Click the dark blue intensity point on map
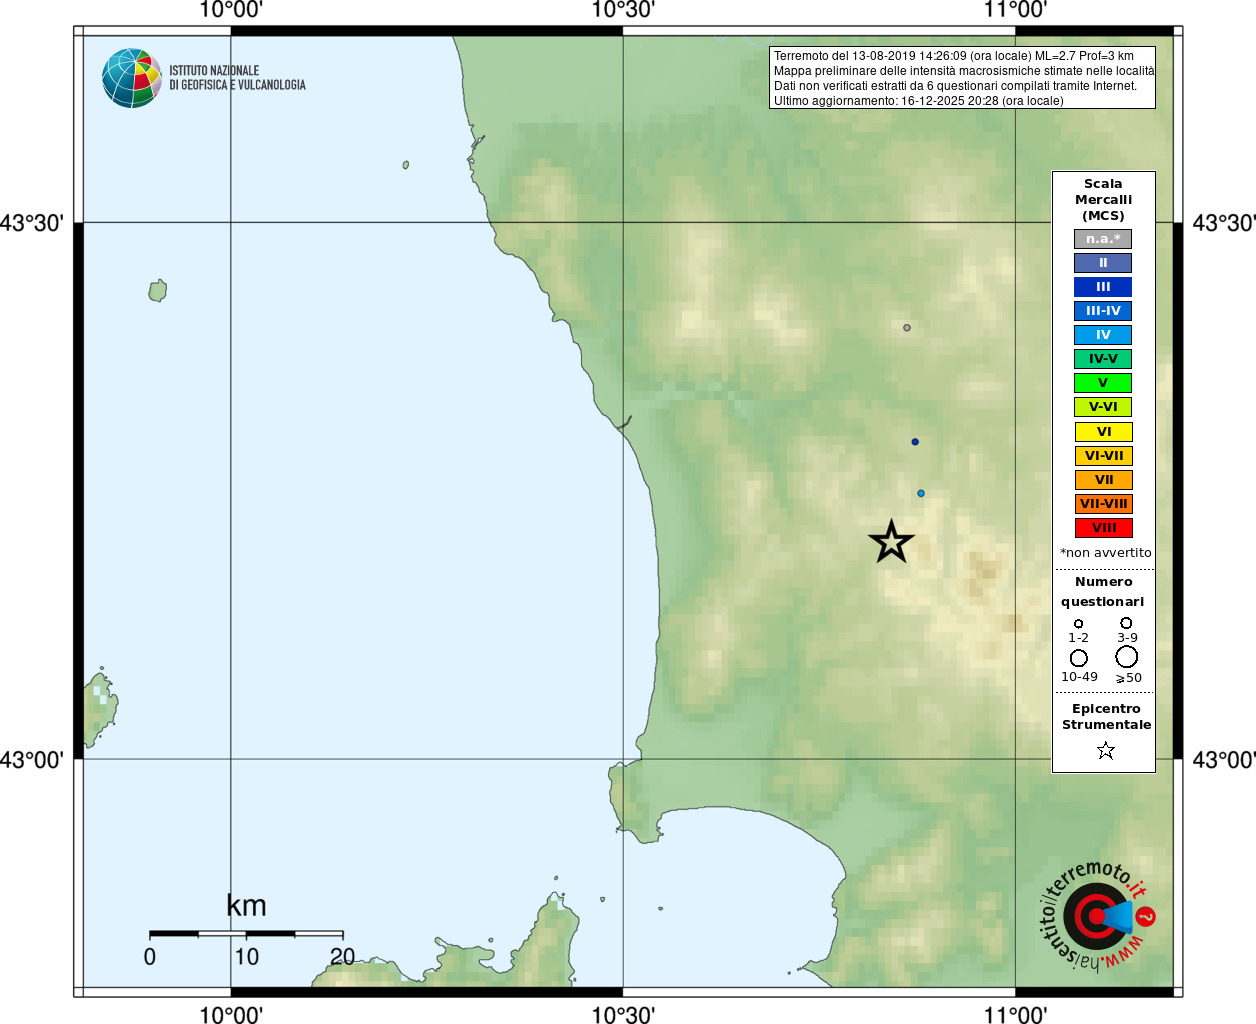Viewport: 1256px width, 1024px height. [x=915, y=441]
